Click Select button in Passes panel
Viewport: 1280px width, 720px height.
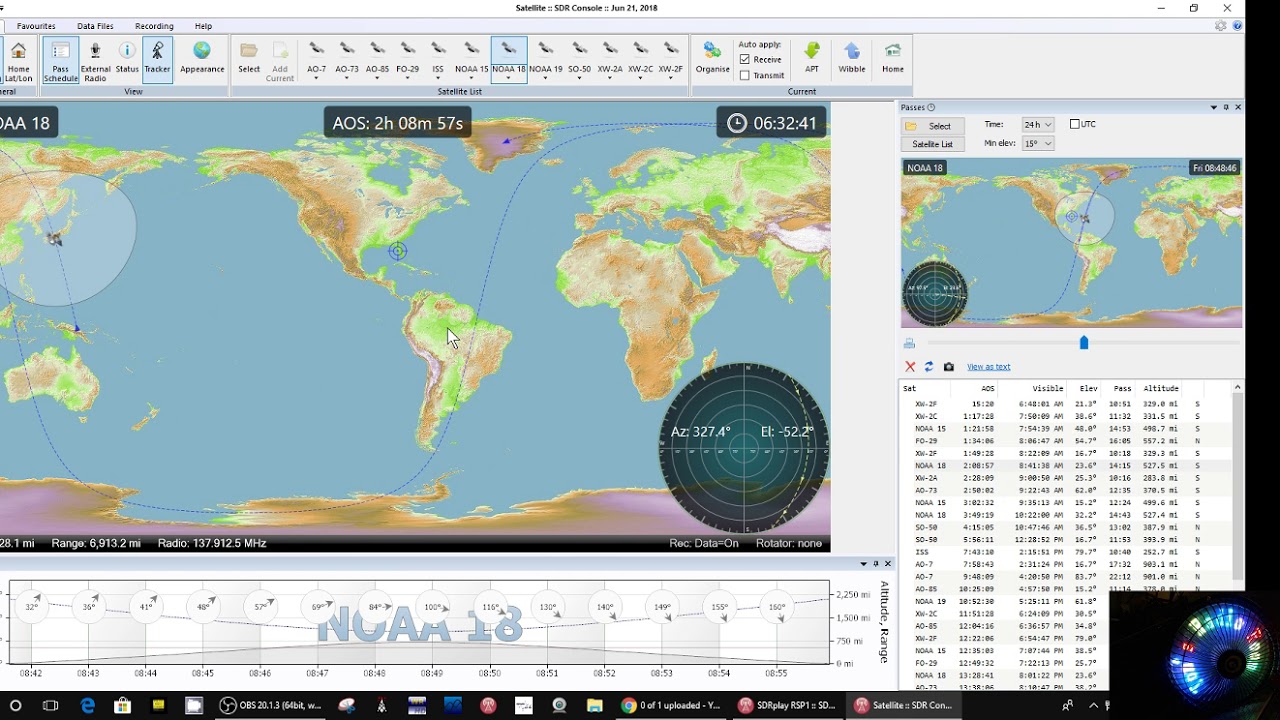click(x=933, y=126)
